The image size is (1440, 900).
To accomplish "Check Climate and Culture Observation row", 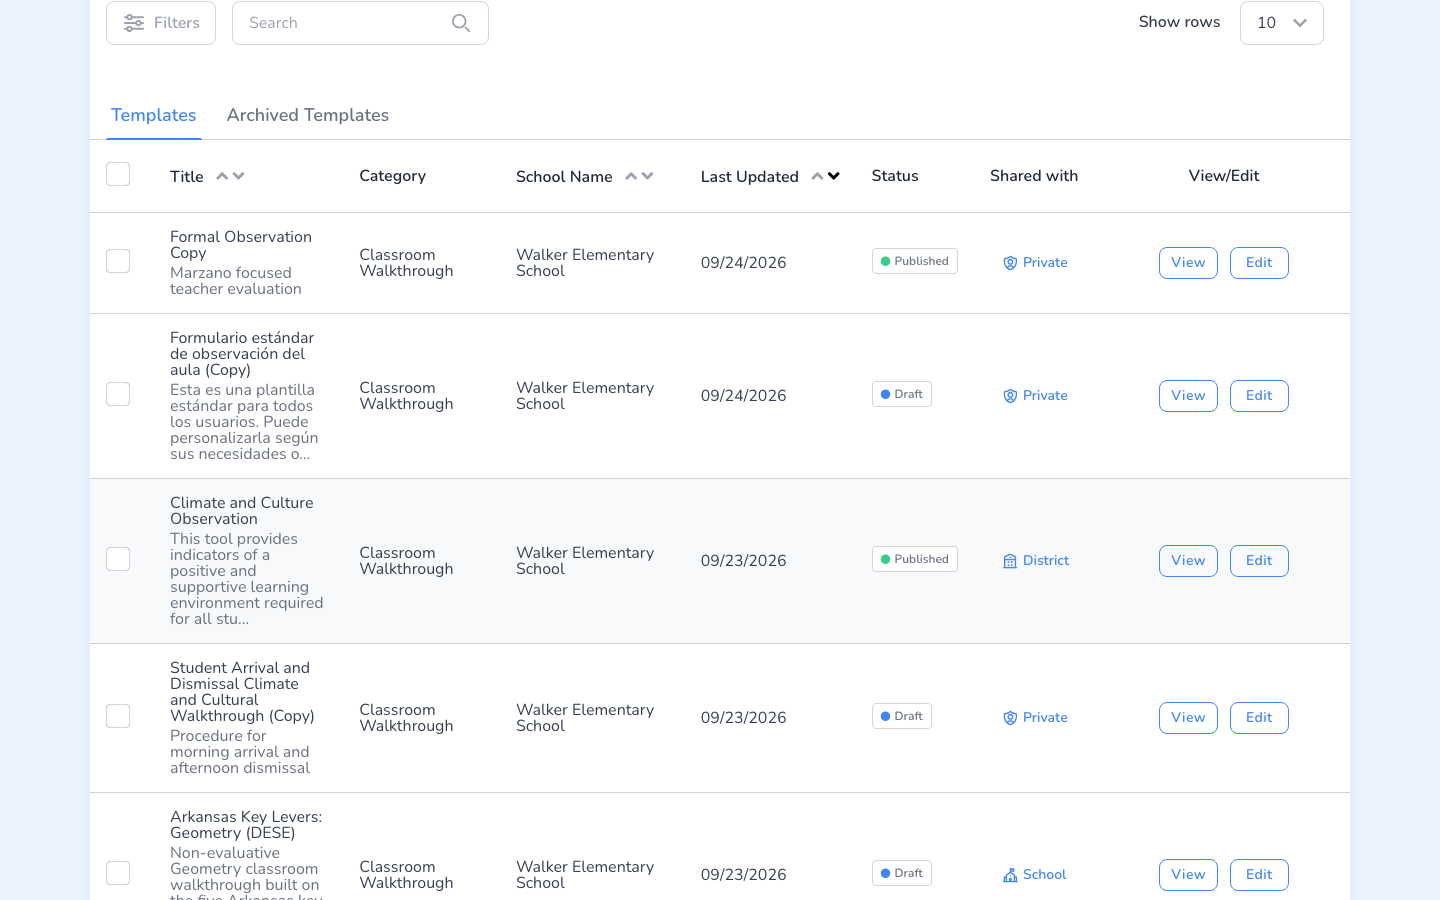I will pos(118,559).
